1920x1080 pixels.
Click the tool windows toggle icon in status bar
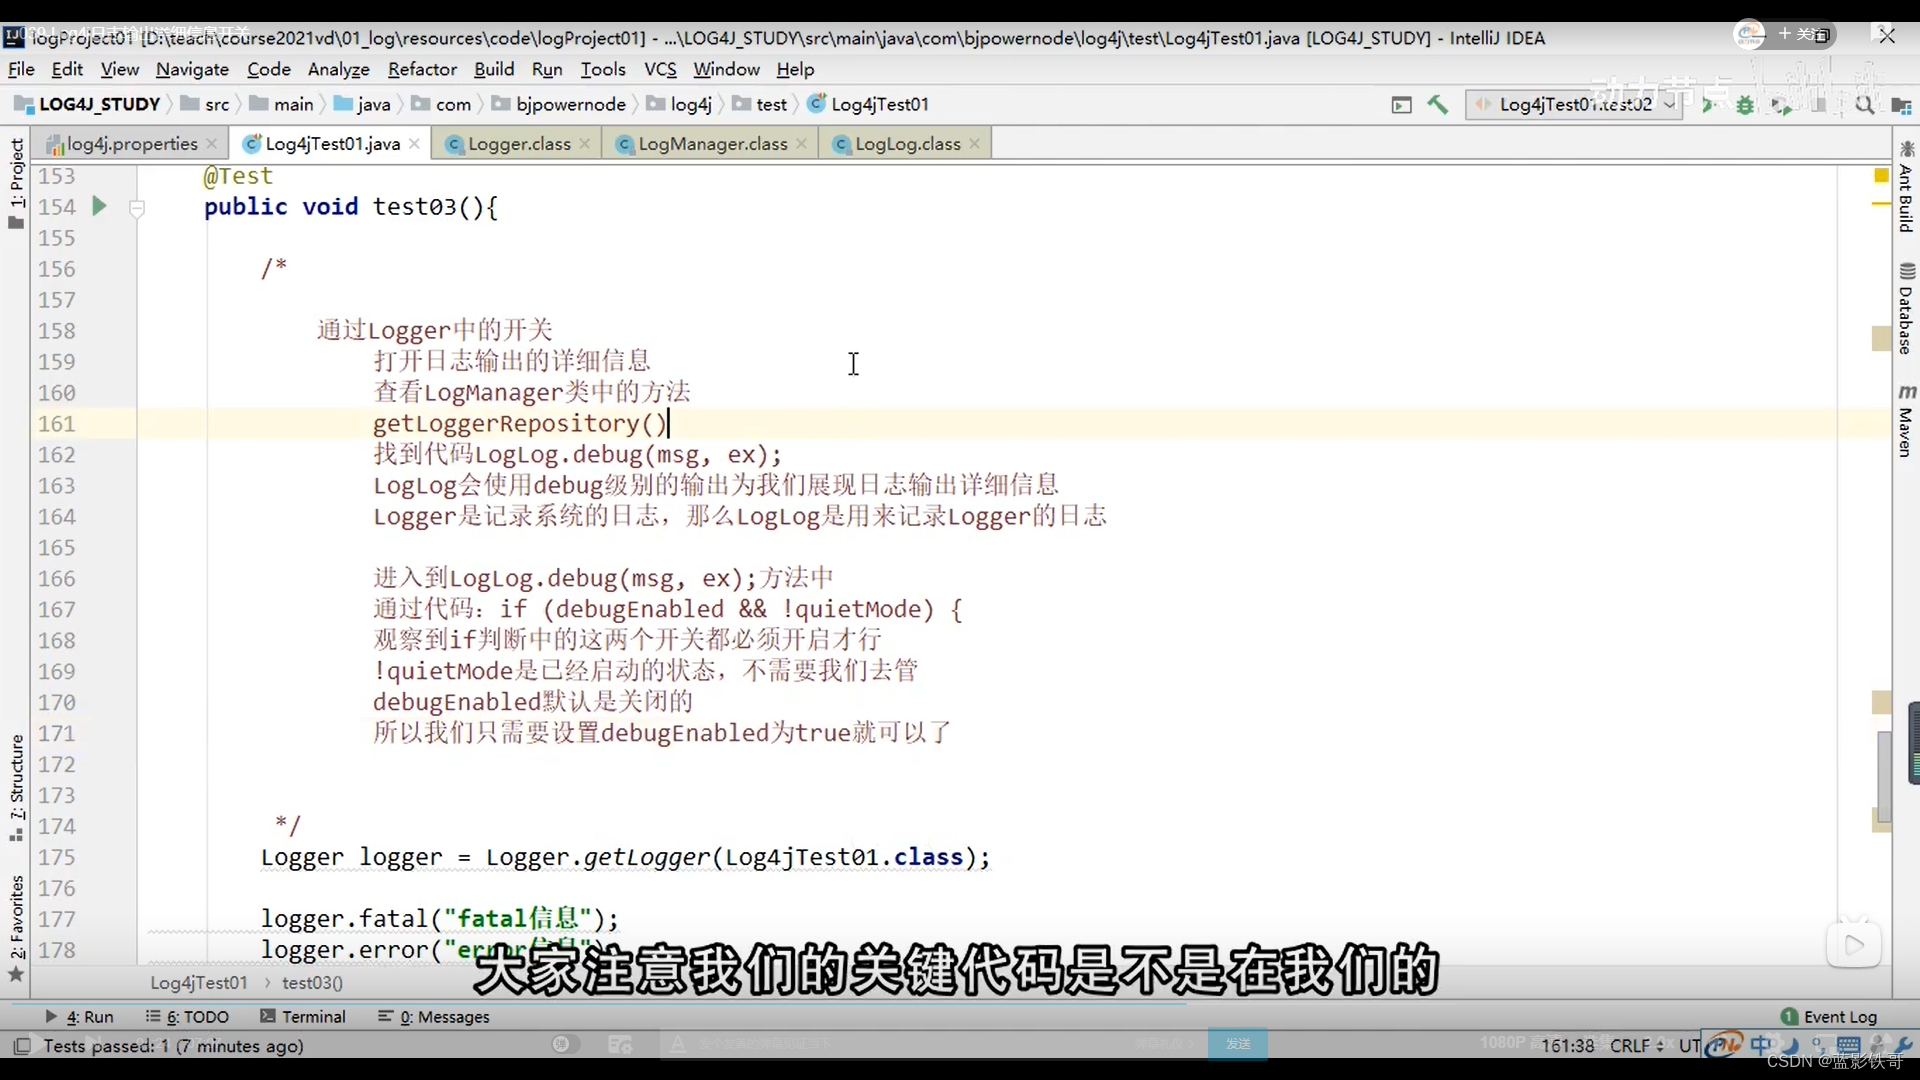click(x=21, y=1046)
